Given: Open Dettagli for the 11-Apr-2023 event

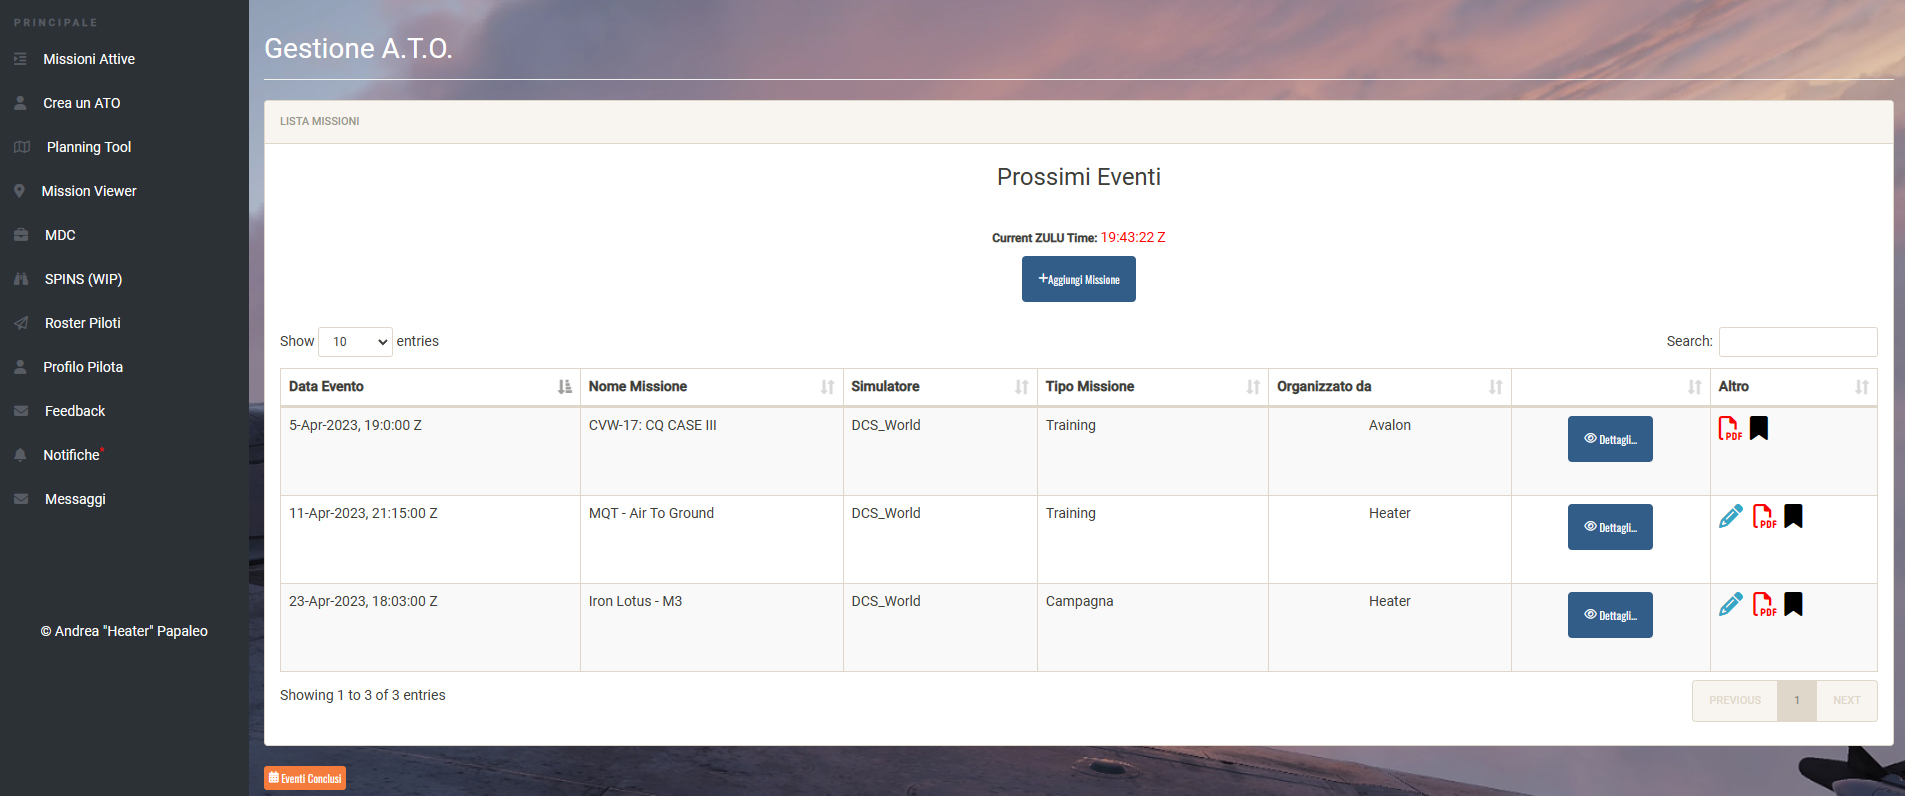Looking at the screenshot, I should pos(1609,527).
